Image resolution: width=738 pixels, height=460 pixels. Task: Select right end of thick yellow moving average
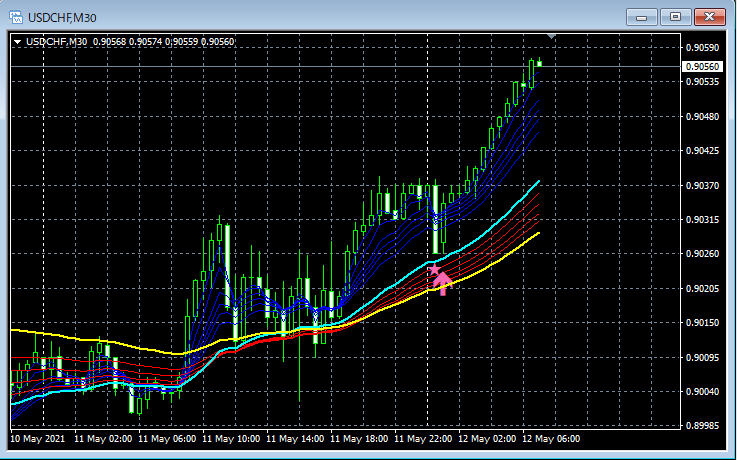coord(538,234)
